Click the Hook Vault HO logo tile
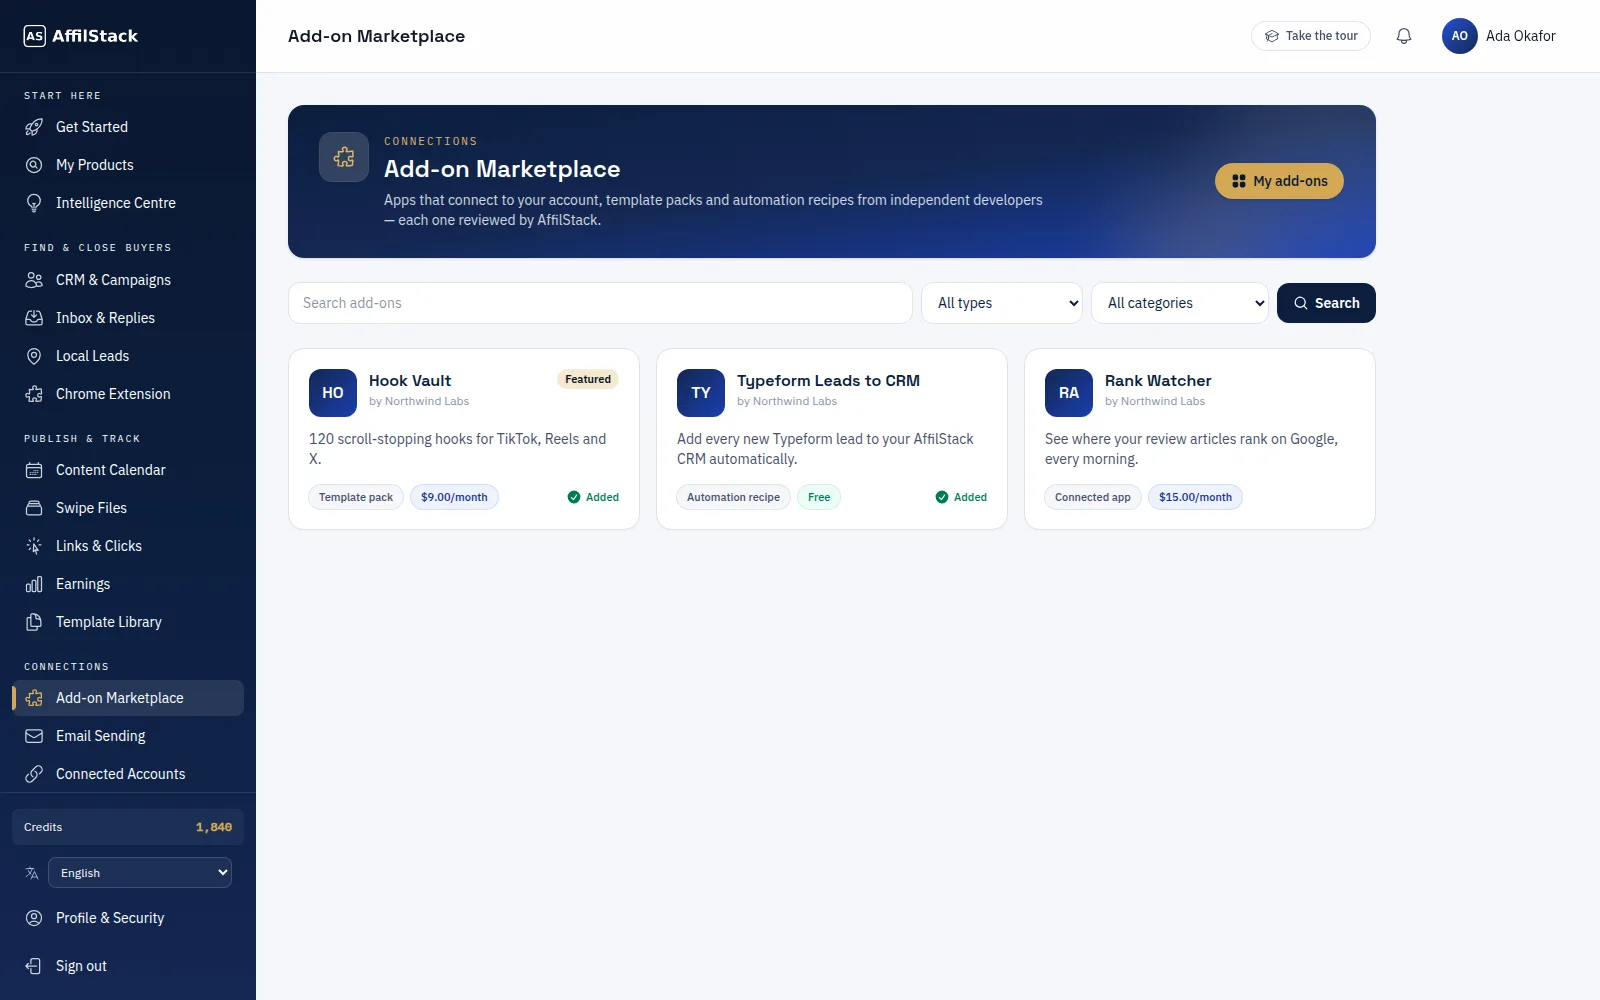1600x1000 pixels. pos(333,393)
